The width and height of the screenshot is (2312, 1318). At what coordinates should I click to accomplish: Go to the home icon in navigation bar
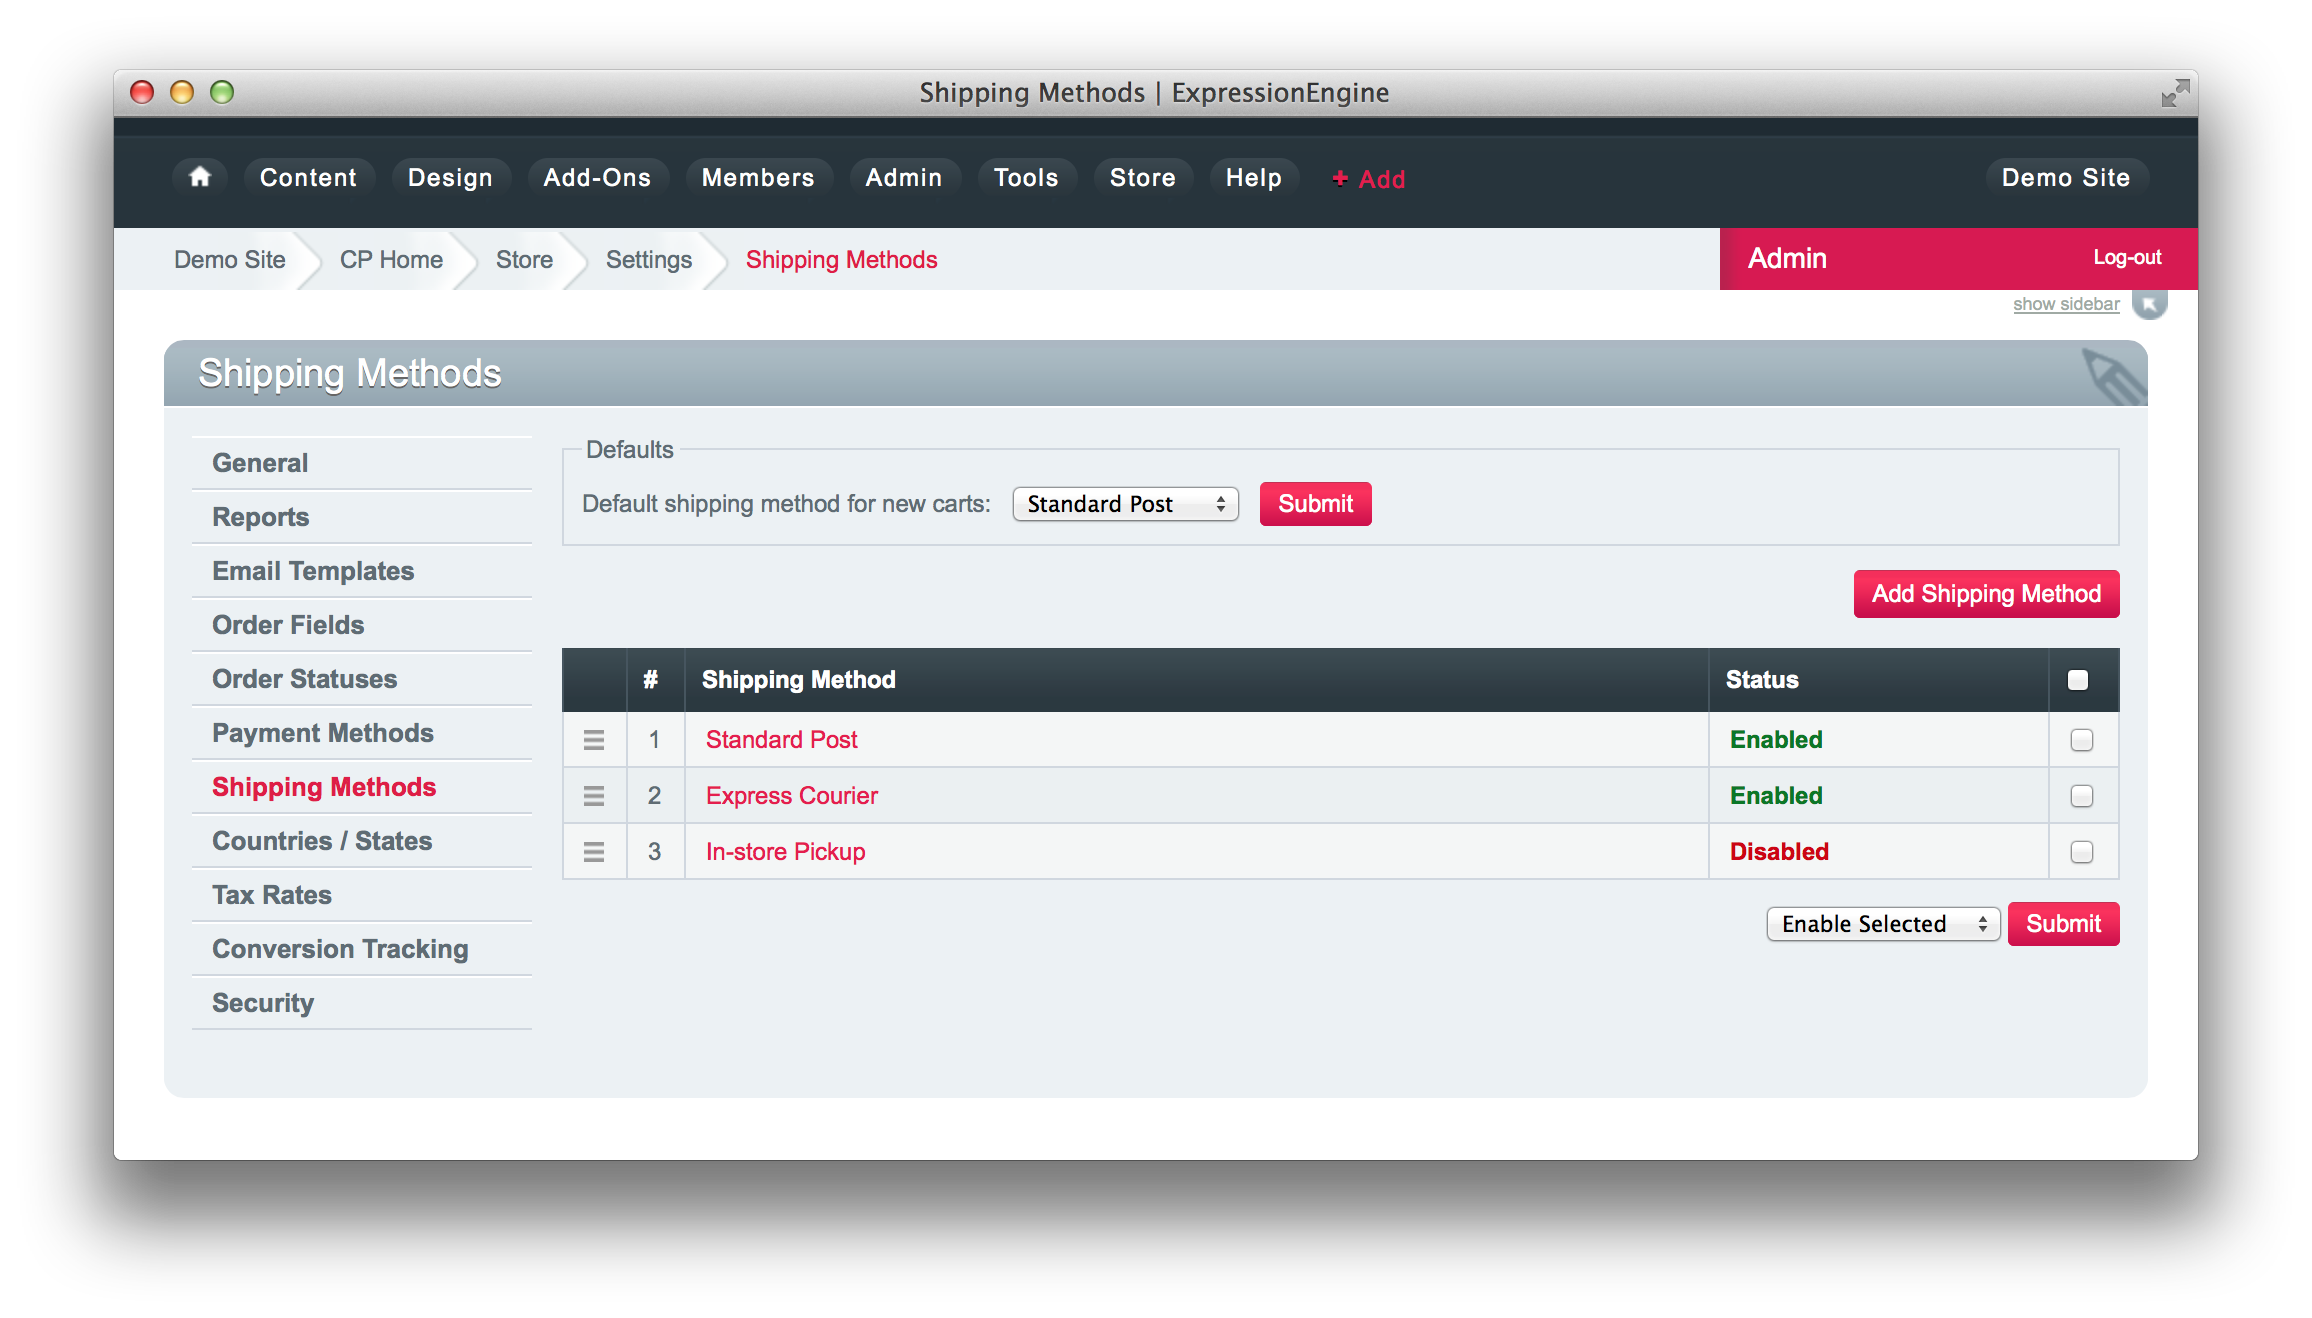[x=200, y=177]
